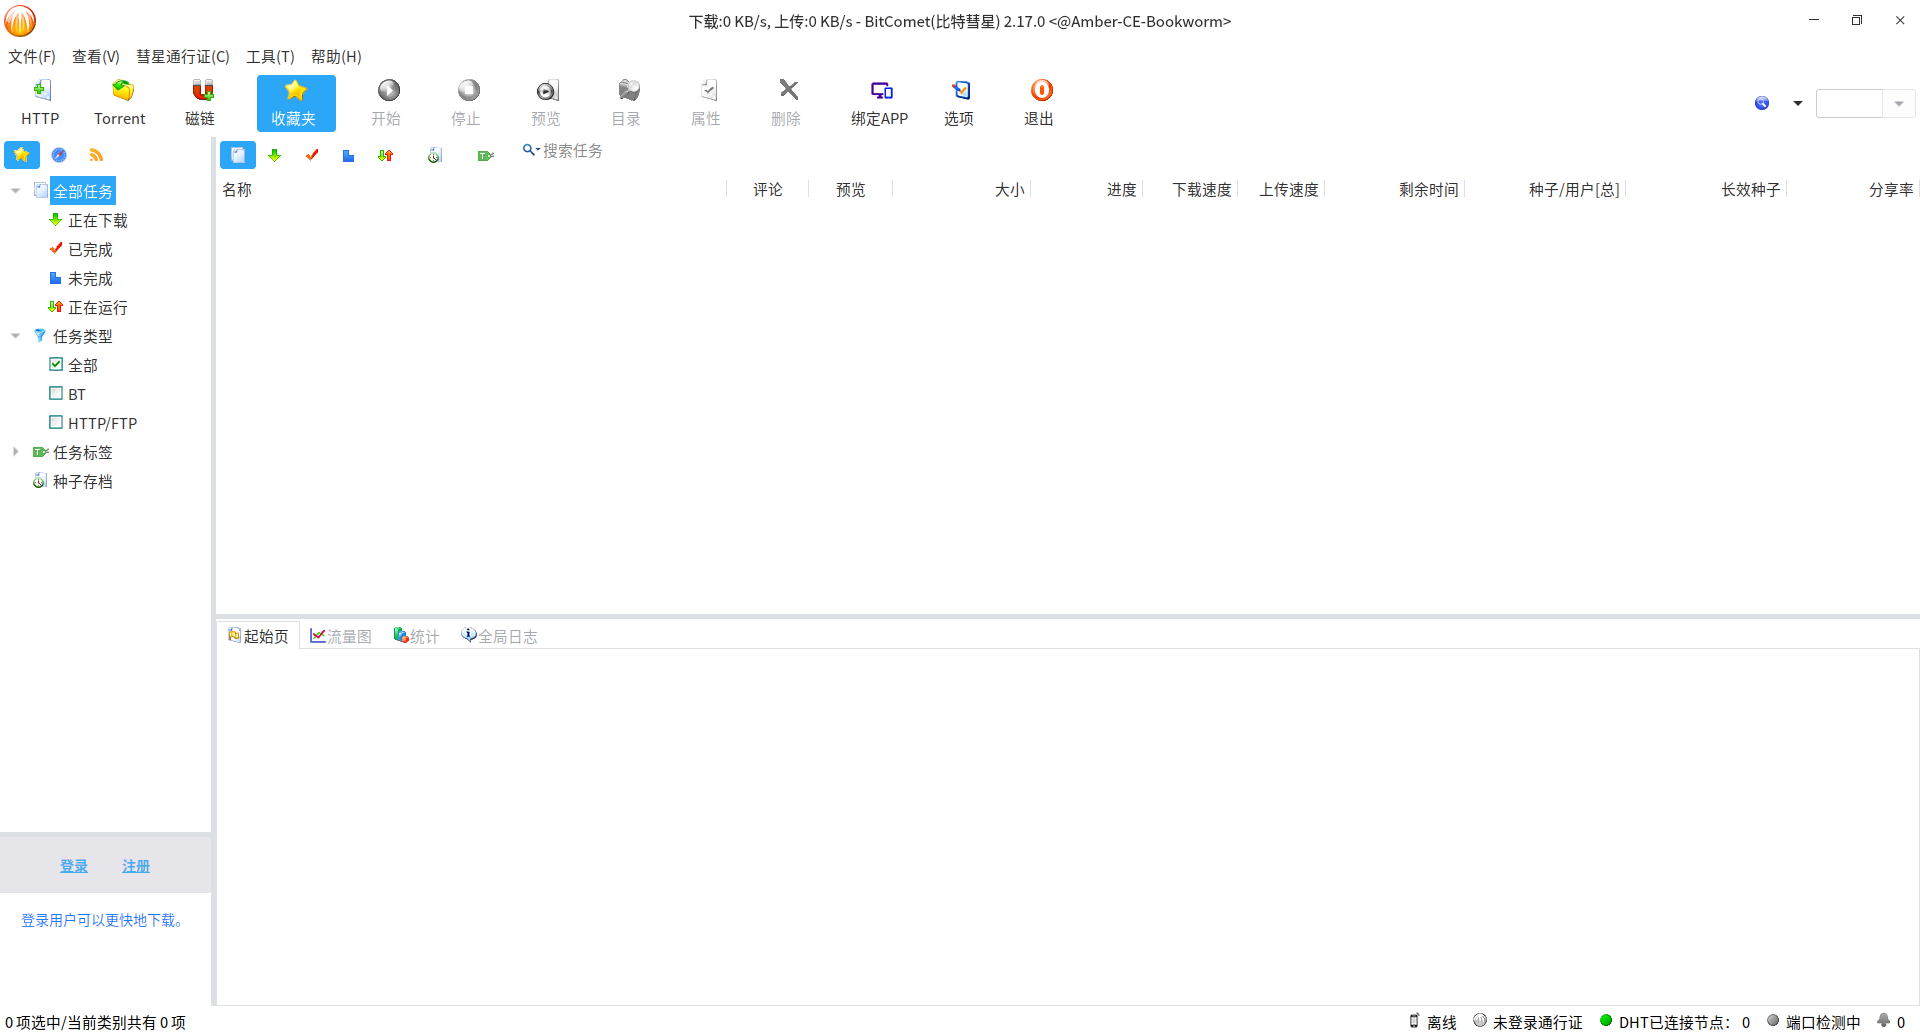Check the HTTP/FTP task type checkbox
The width and height of the screenshot is (1920, 1035).
tap(56, 423)
